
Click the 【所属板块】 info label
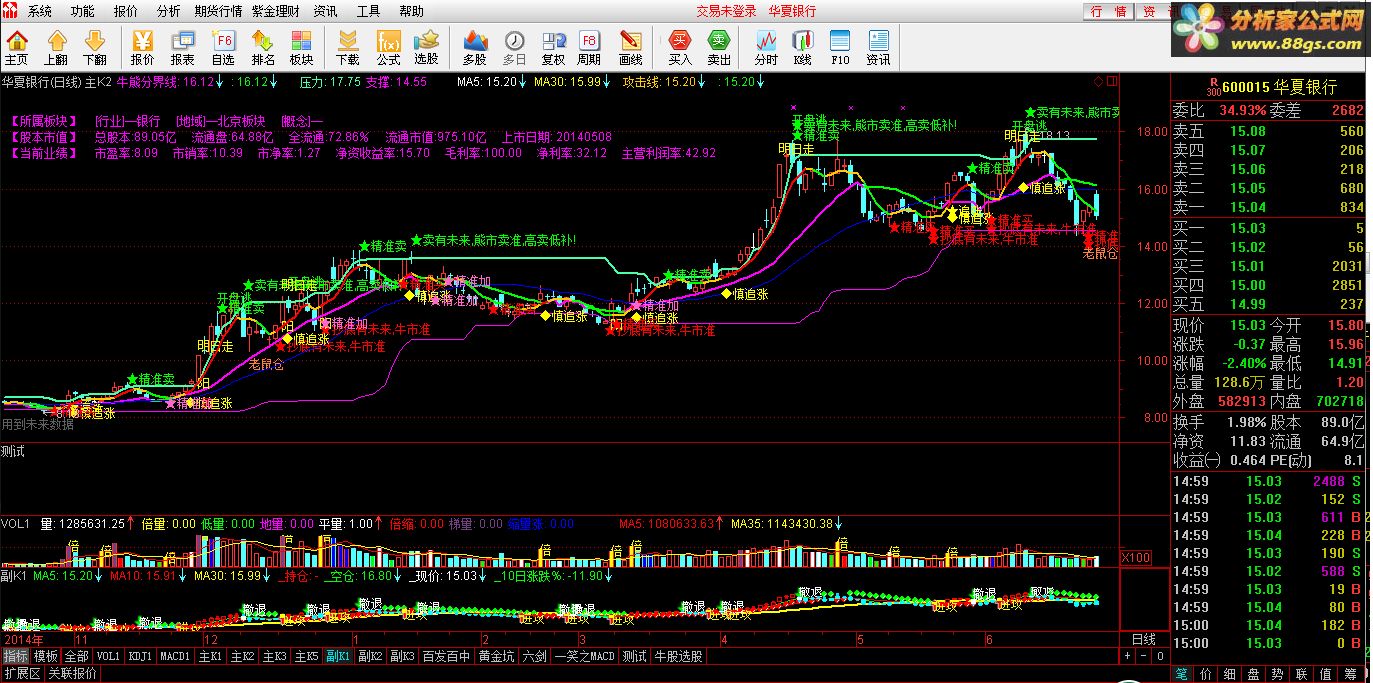42,121
